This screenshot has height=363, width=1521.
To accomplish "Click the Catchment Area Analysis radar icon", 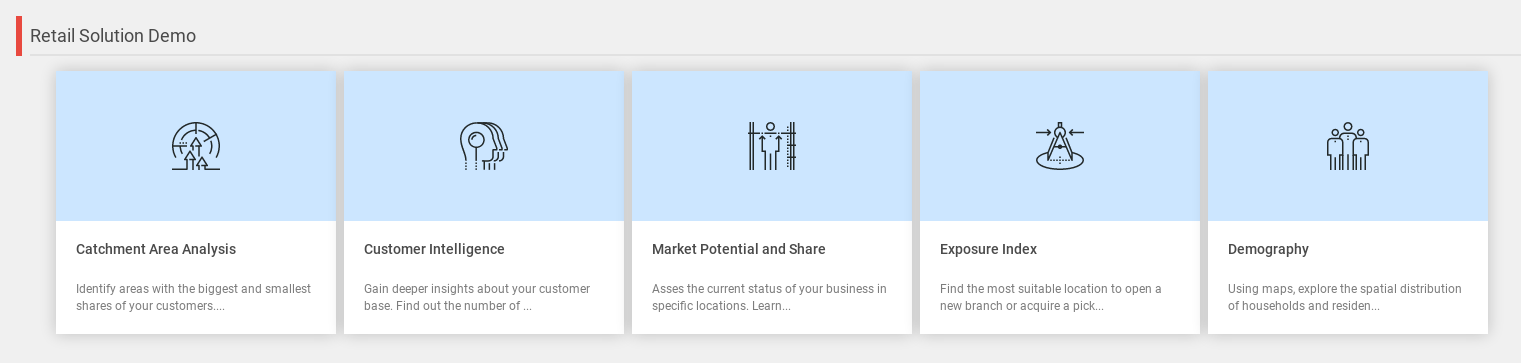I will [196, 146].
